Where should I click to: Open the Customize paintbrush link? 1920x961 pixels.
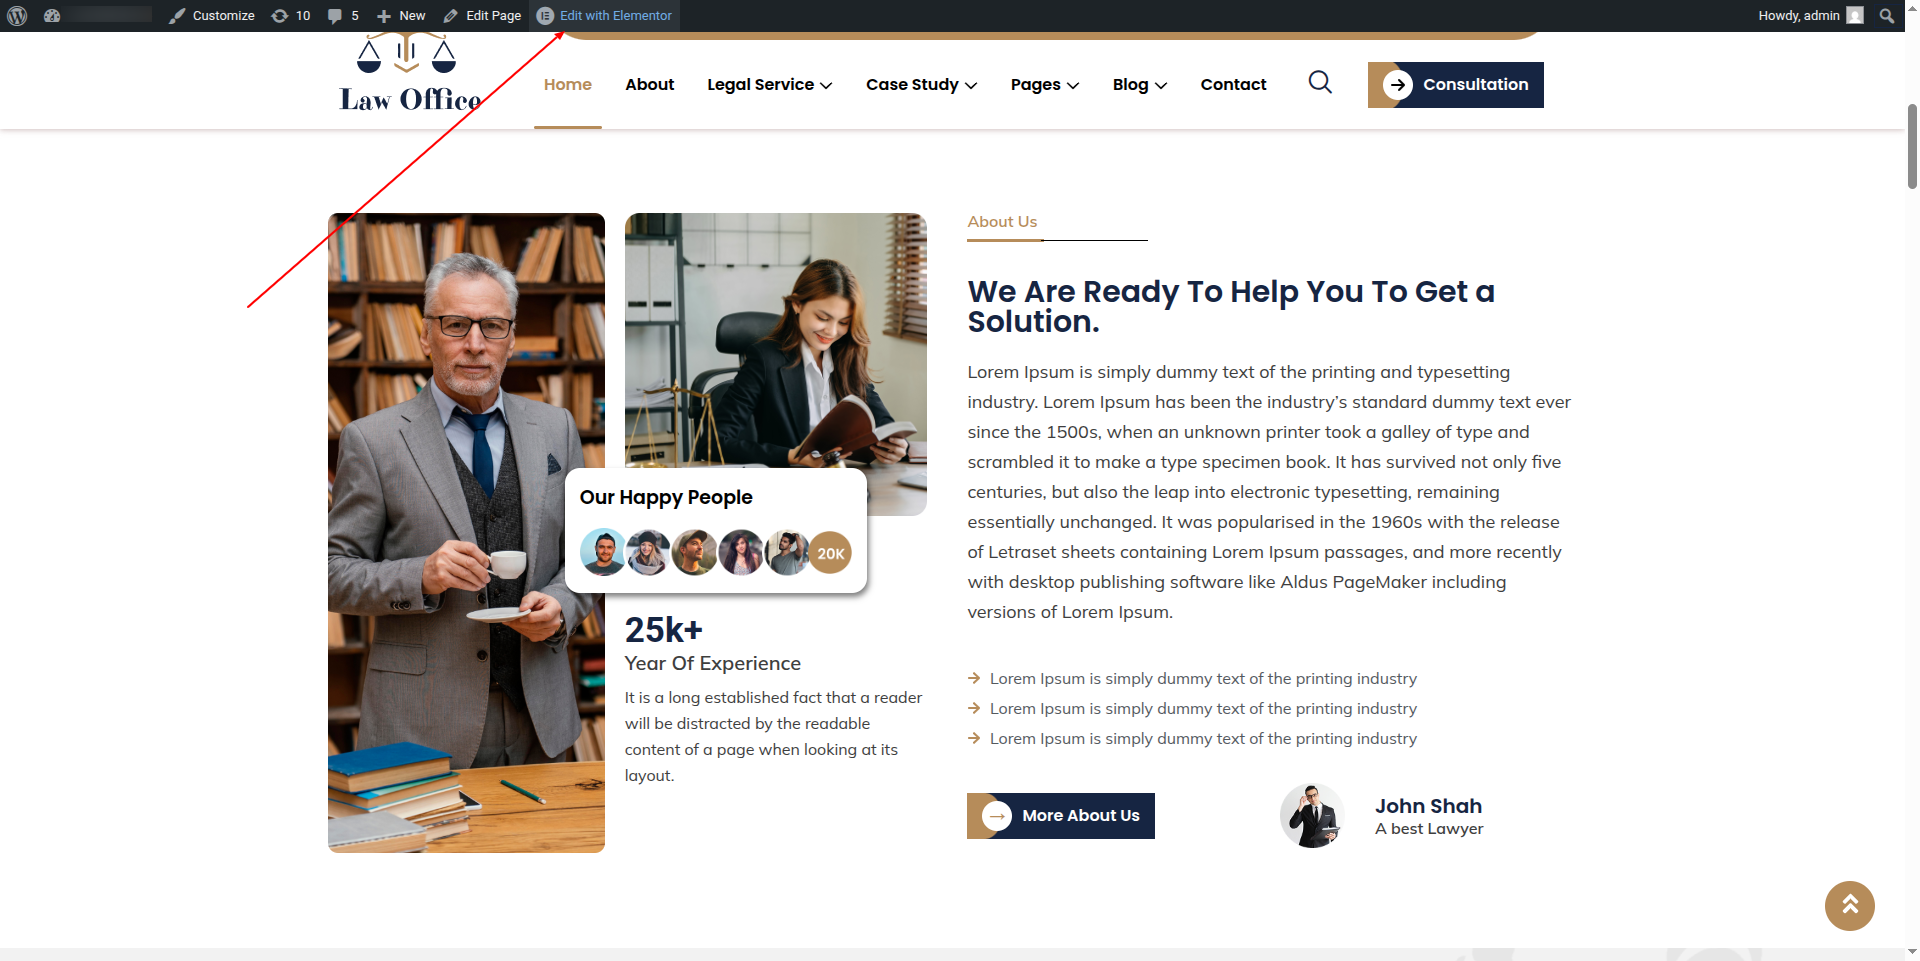(211, 15)
